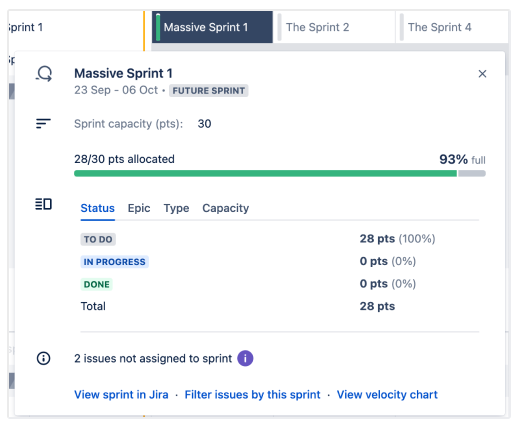Click the sprint cycle icon beside title

pyautogui.click(x=44, y=73)
